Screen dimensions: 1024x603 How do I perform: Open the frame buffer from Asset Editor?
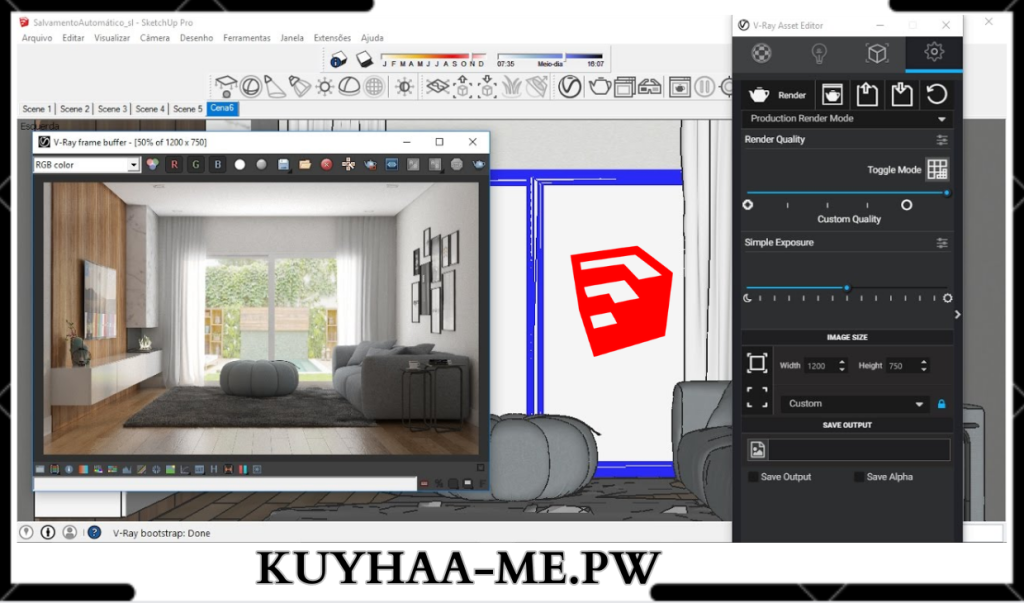pos(831,95)
